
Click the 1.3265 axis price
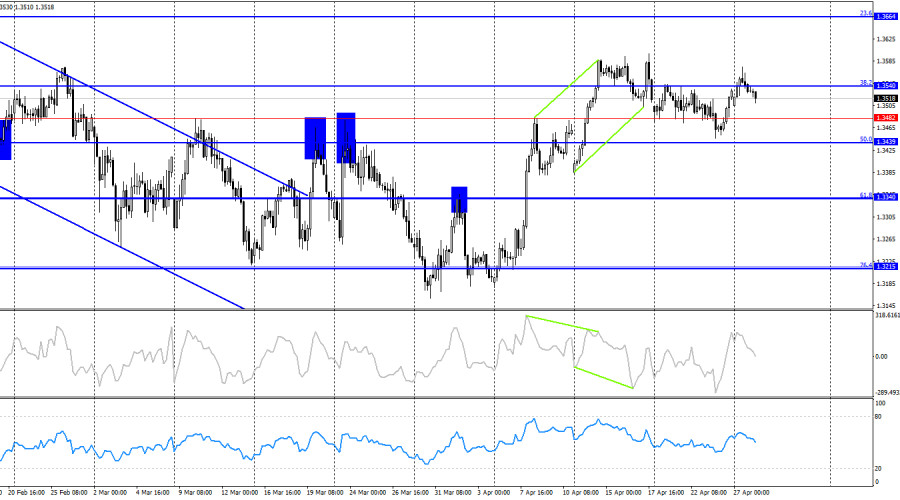click(886, 239)
